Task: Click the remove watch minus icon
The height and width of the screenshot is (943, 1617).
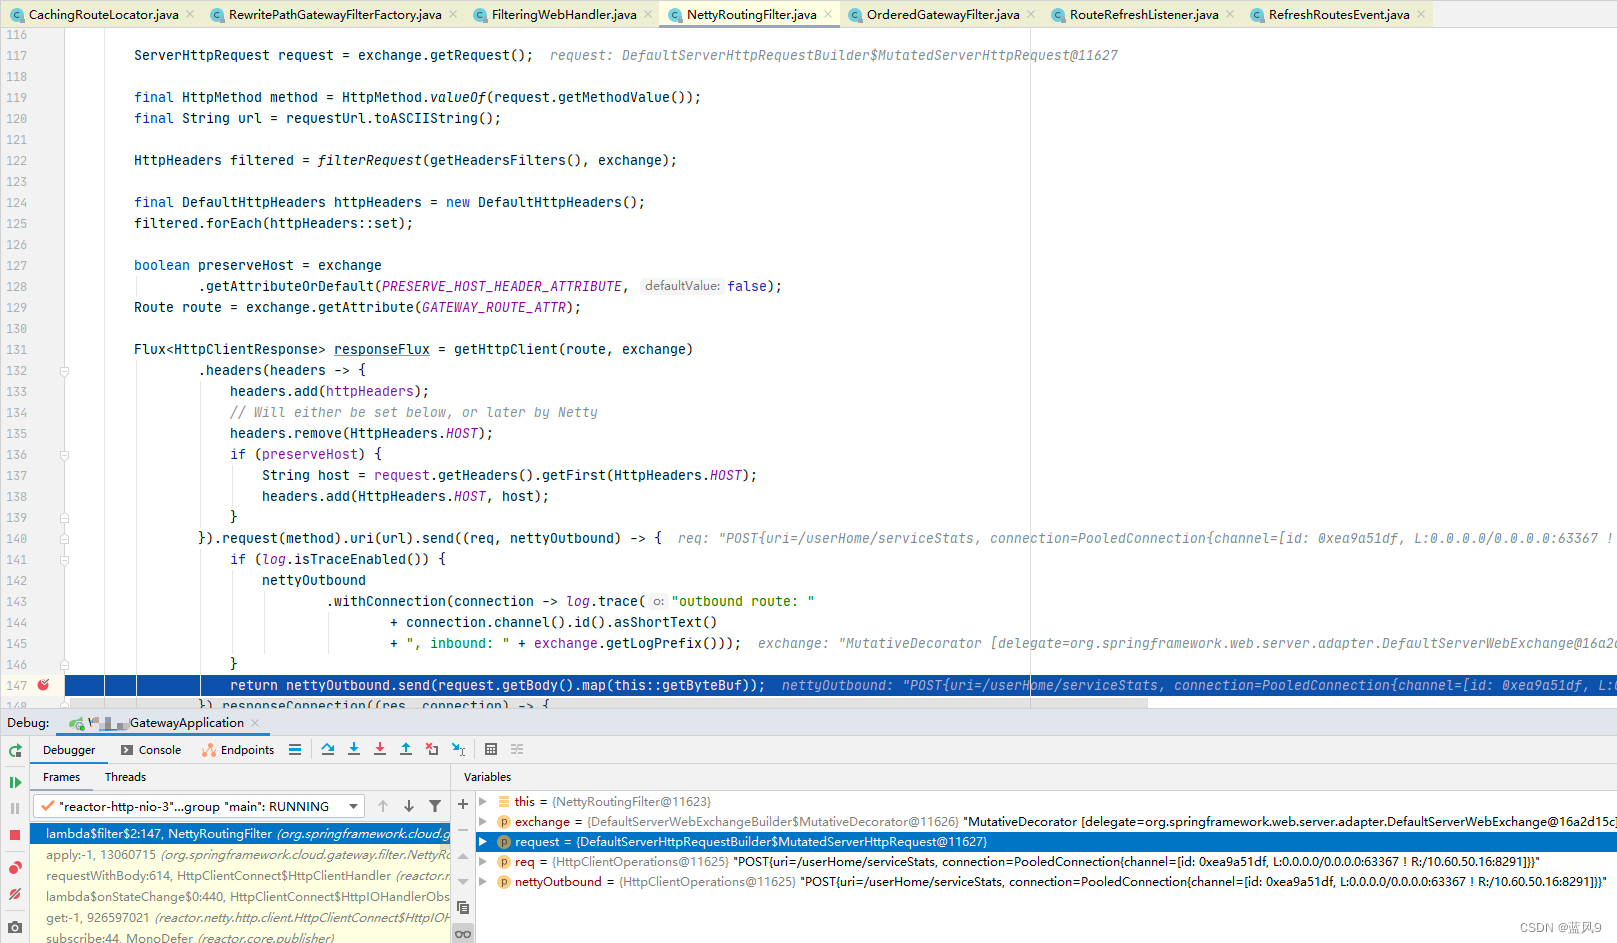Action: [463, 830]
